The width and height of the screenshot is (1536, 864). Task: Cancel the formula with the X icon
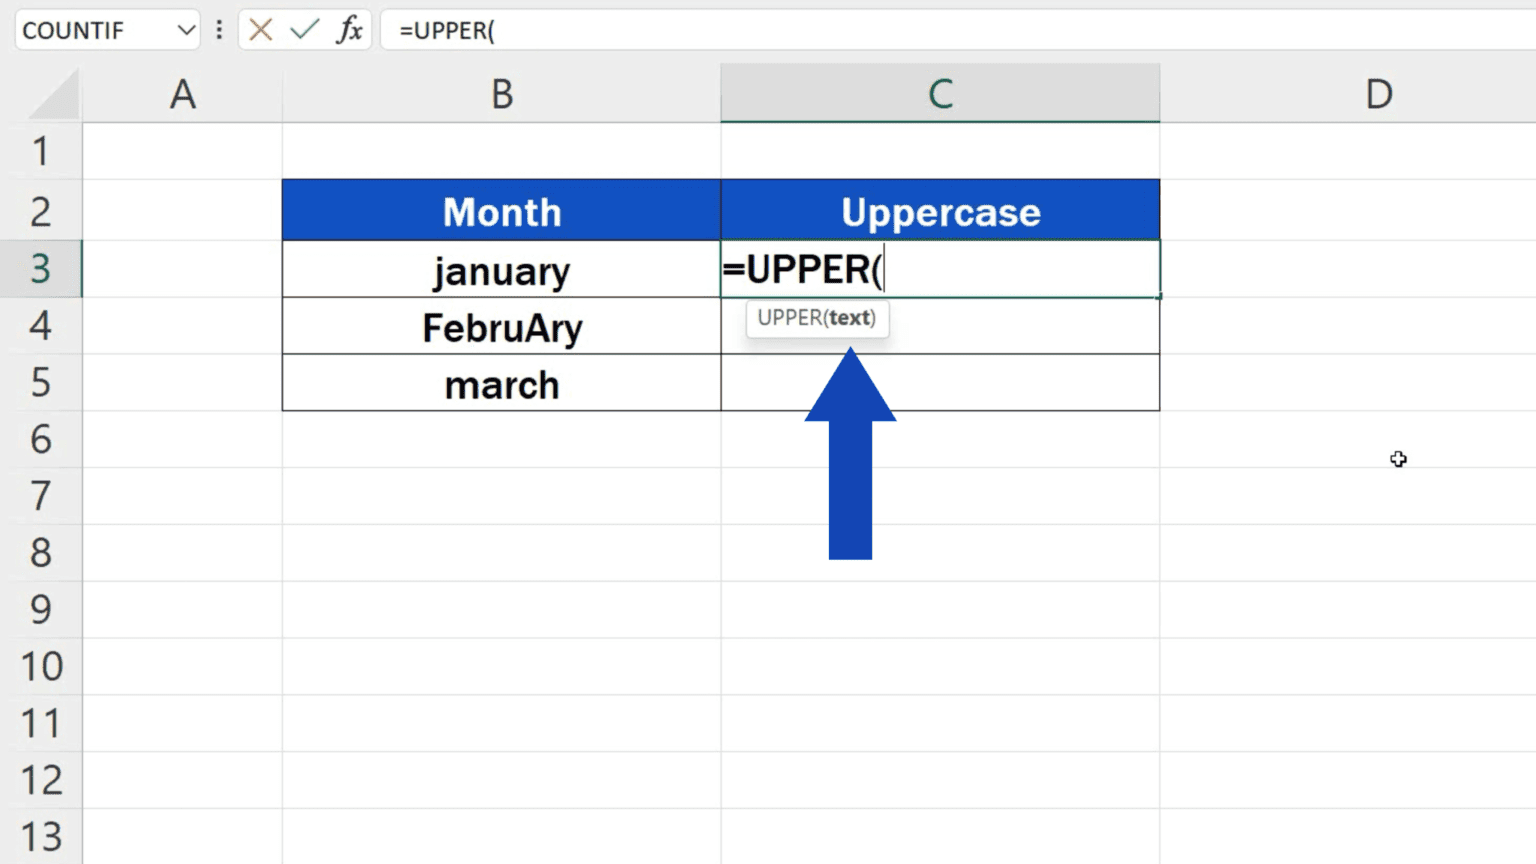(262, 30)
